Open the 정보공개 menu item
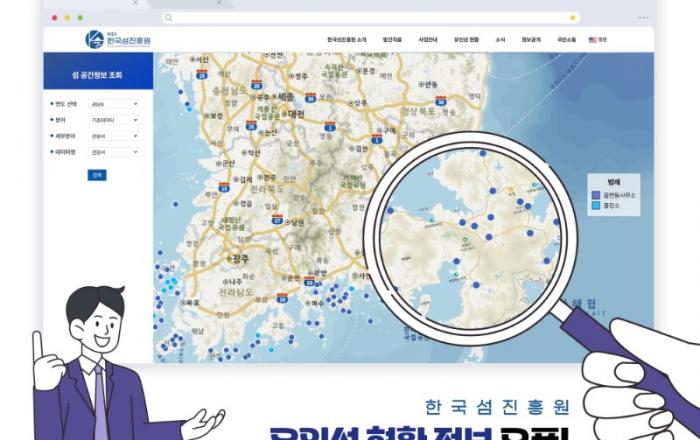 tap(531, 40)
